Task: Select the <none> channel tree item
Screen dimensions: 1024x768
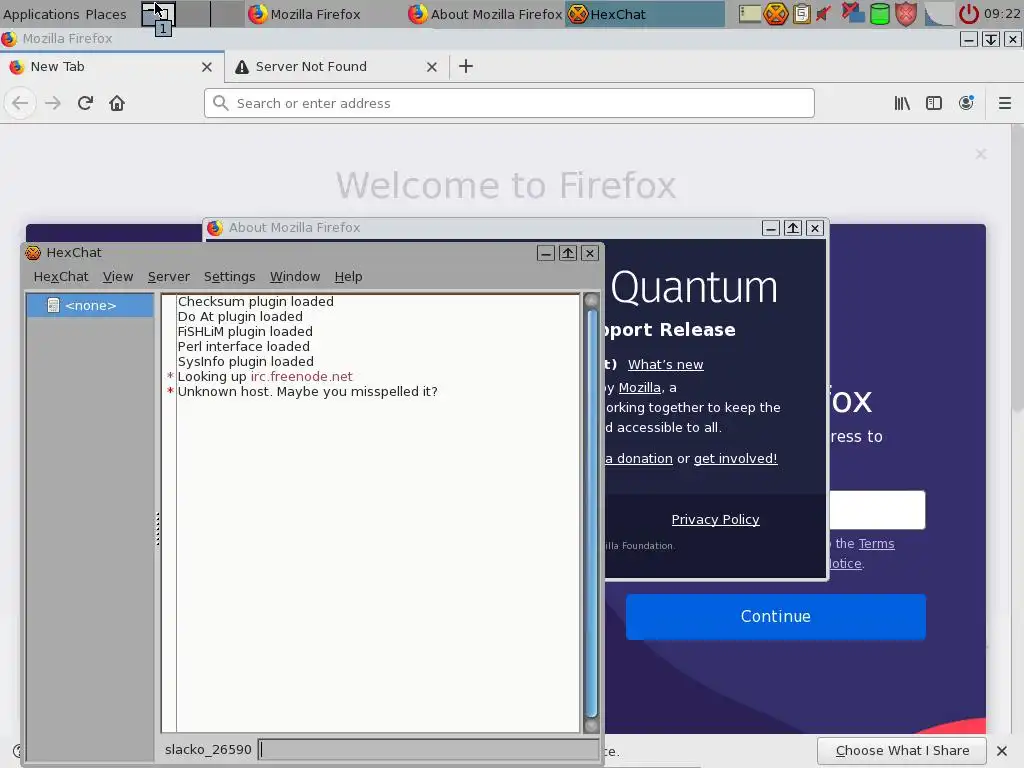Action: click(90, 305)
